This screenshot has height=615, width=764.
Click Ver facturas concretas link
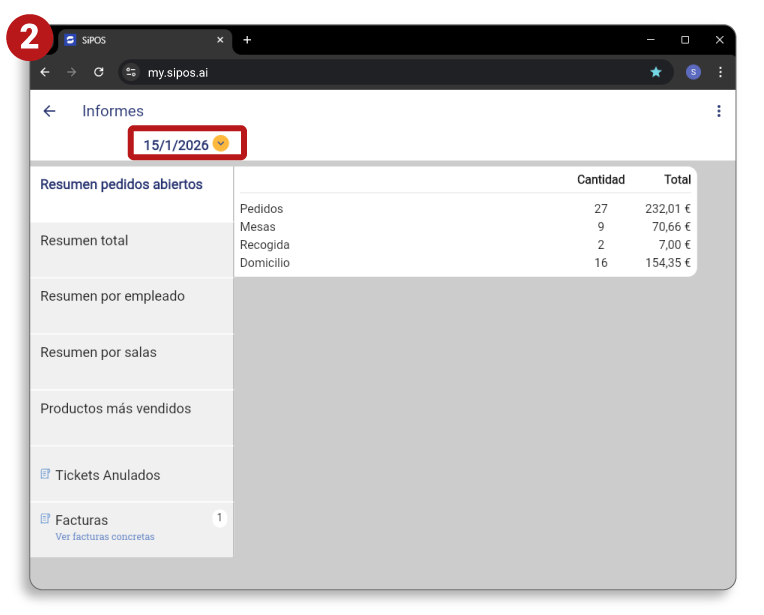point(105,537)
